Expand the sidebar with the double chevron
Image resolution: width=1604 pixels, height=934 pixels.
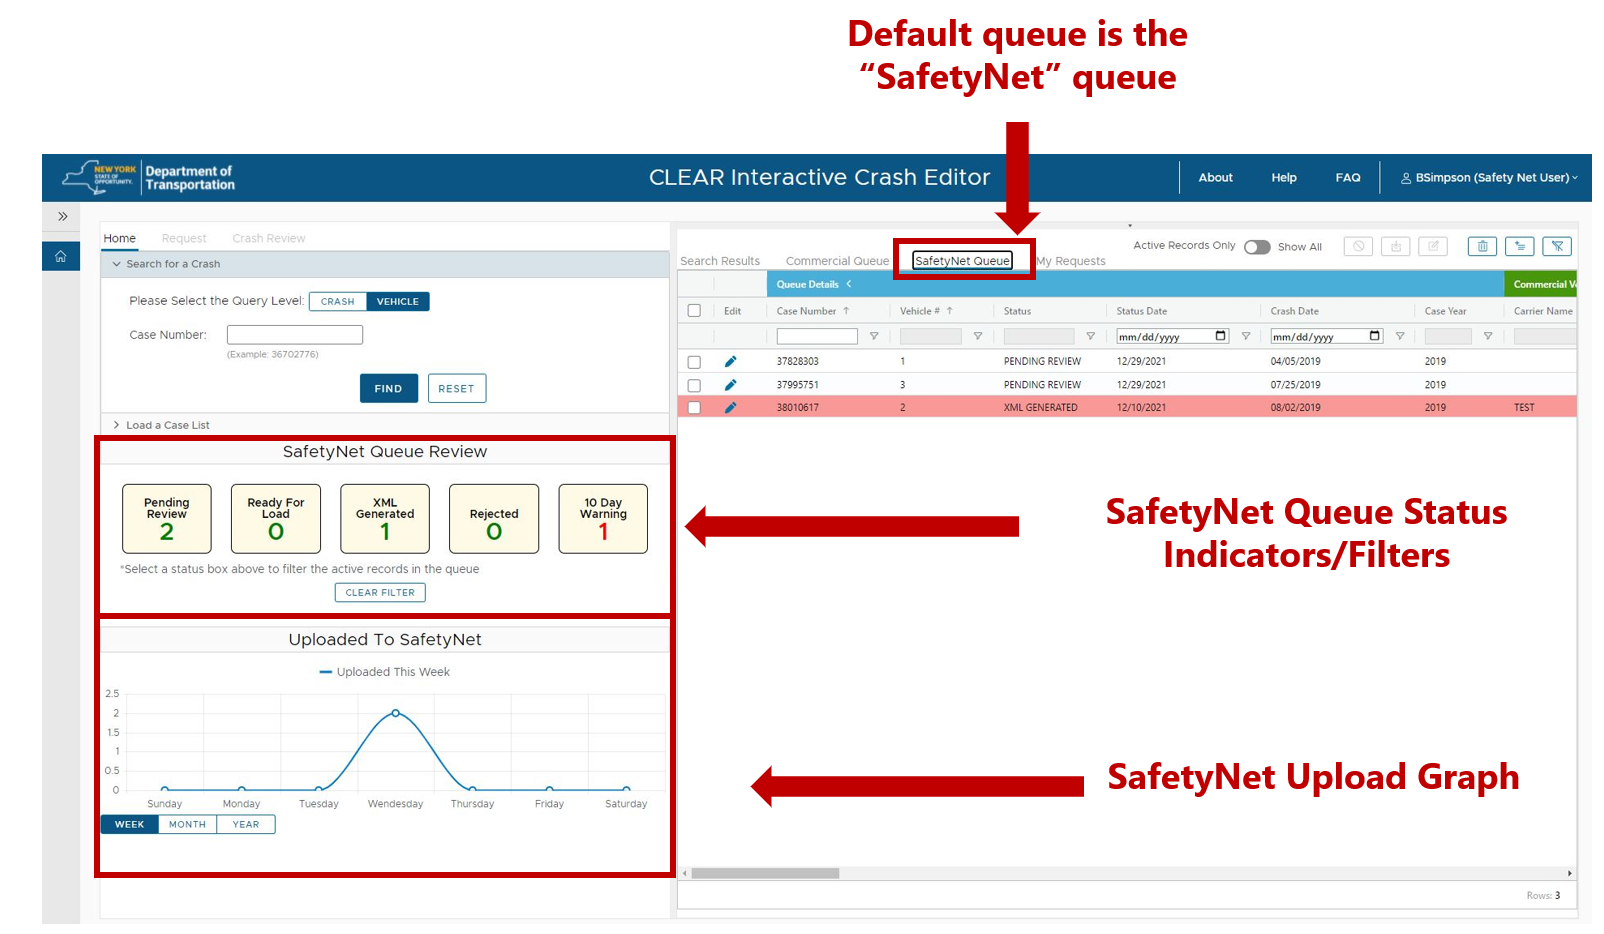point(62,216)
